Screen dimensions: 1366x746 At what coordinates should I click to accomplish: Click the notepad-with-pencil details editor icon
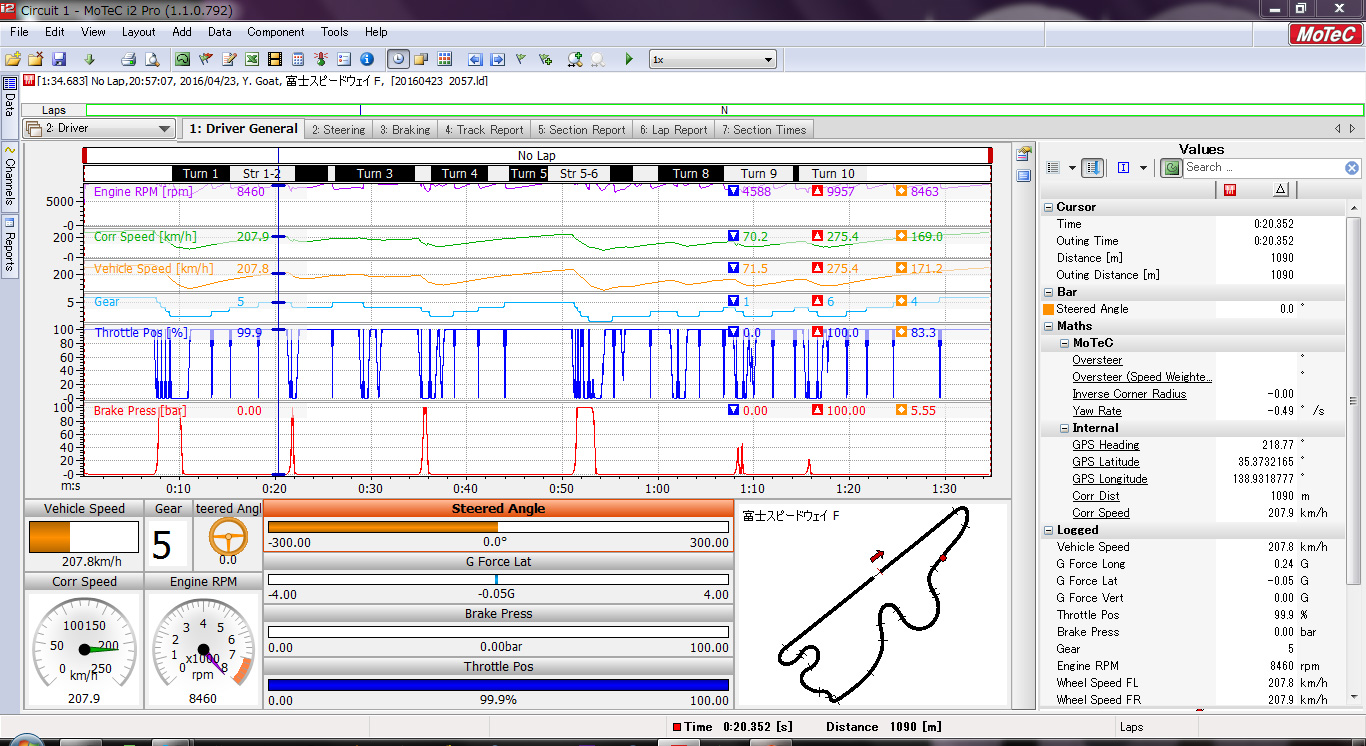pos(229,59)
